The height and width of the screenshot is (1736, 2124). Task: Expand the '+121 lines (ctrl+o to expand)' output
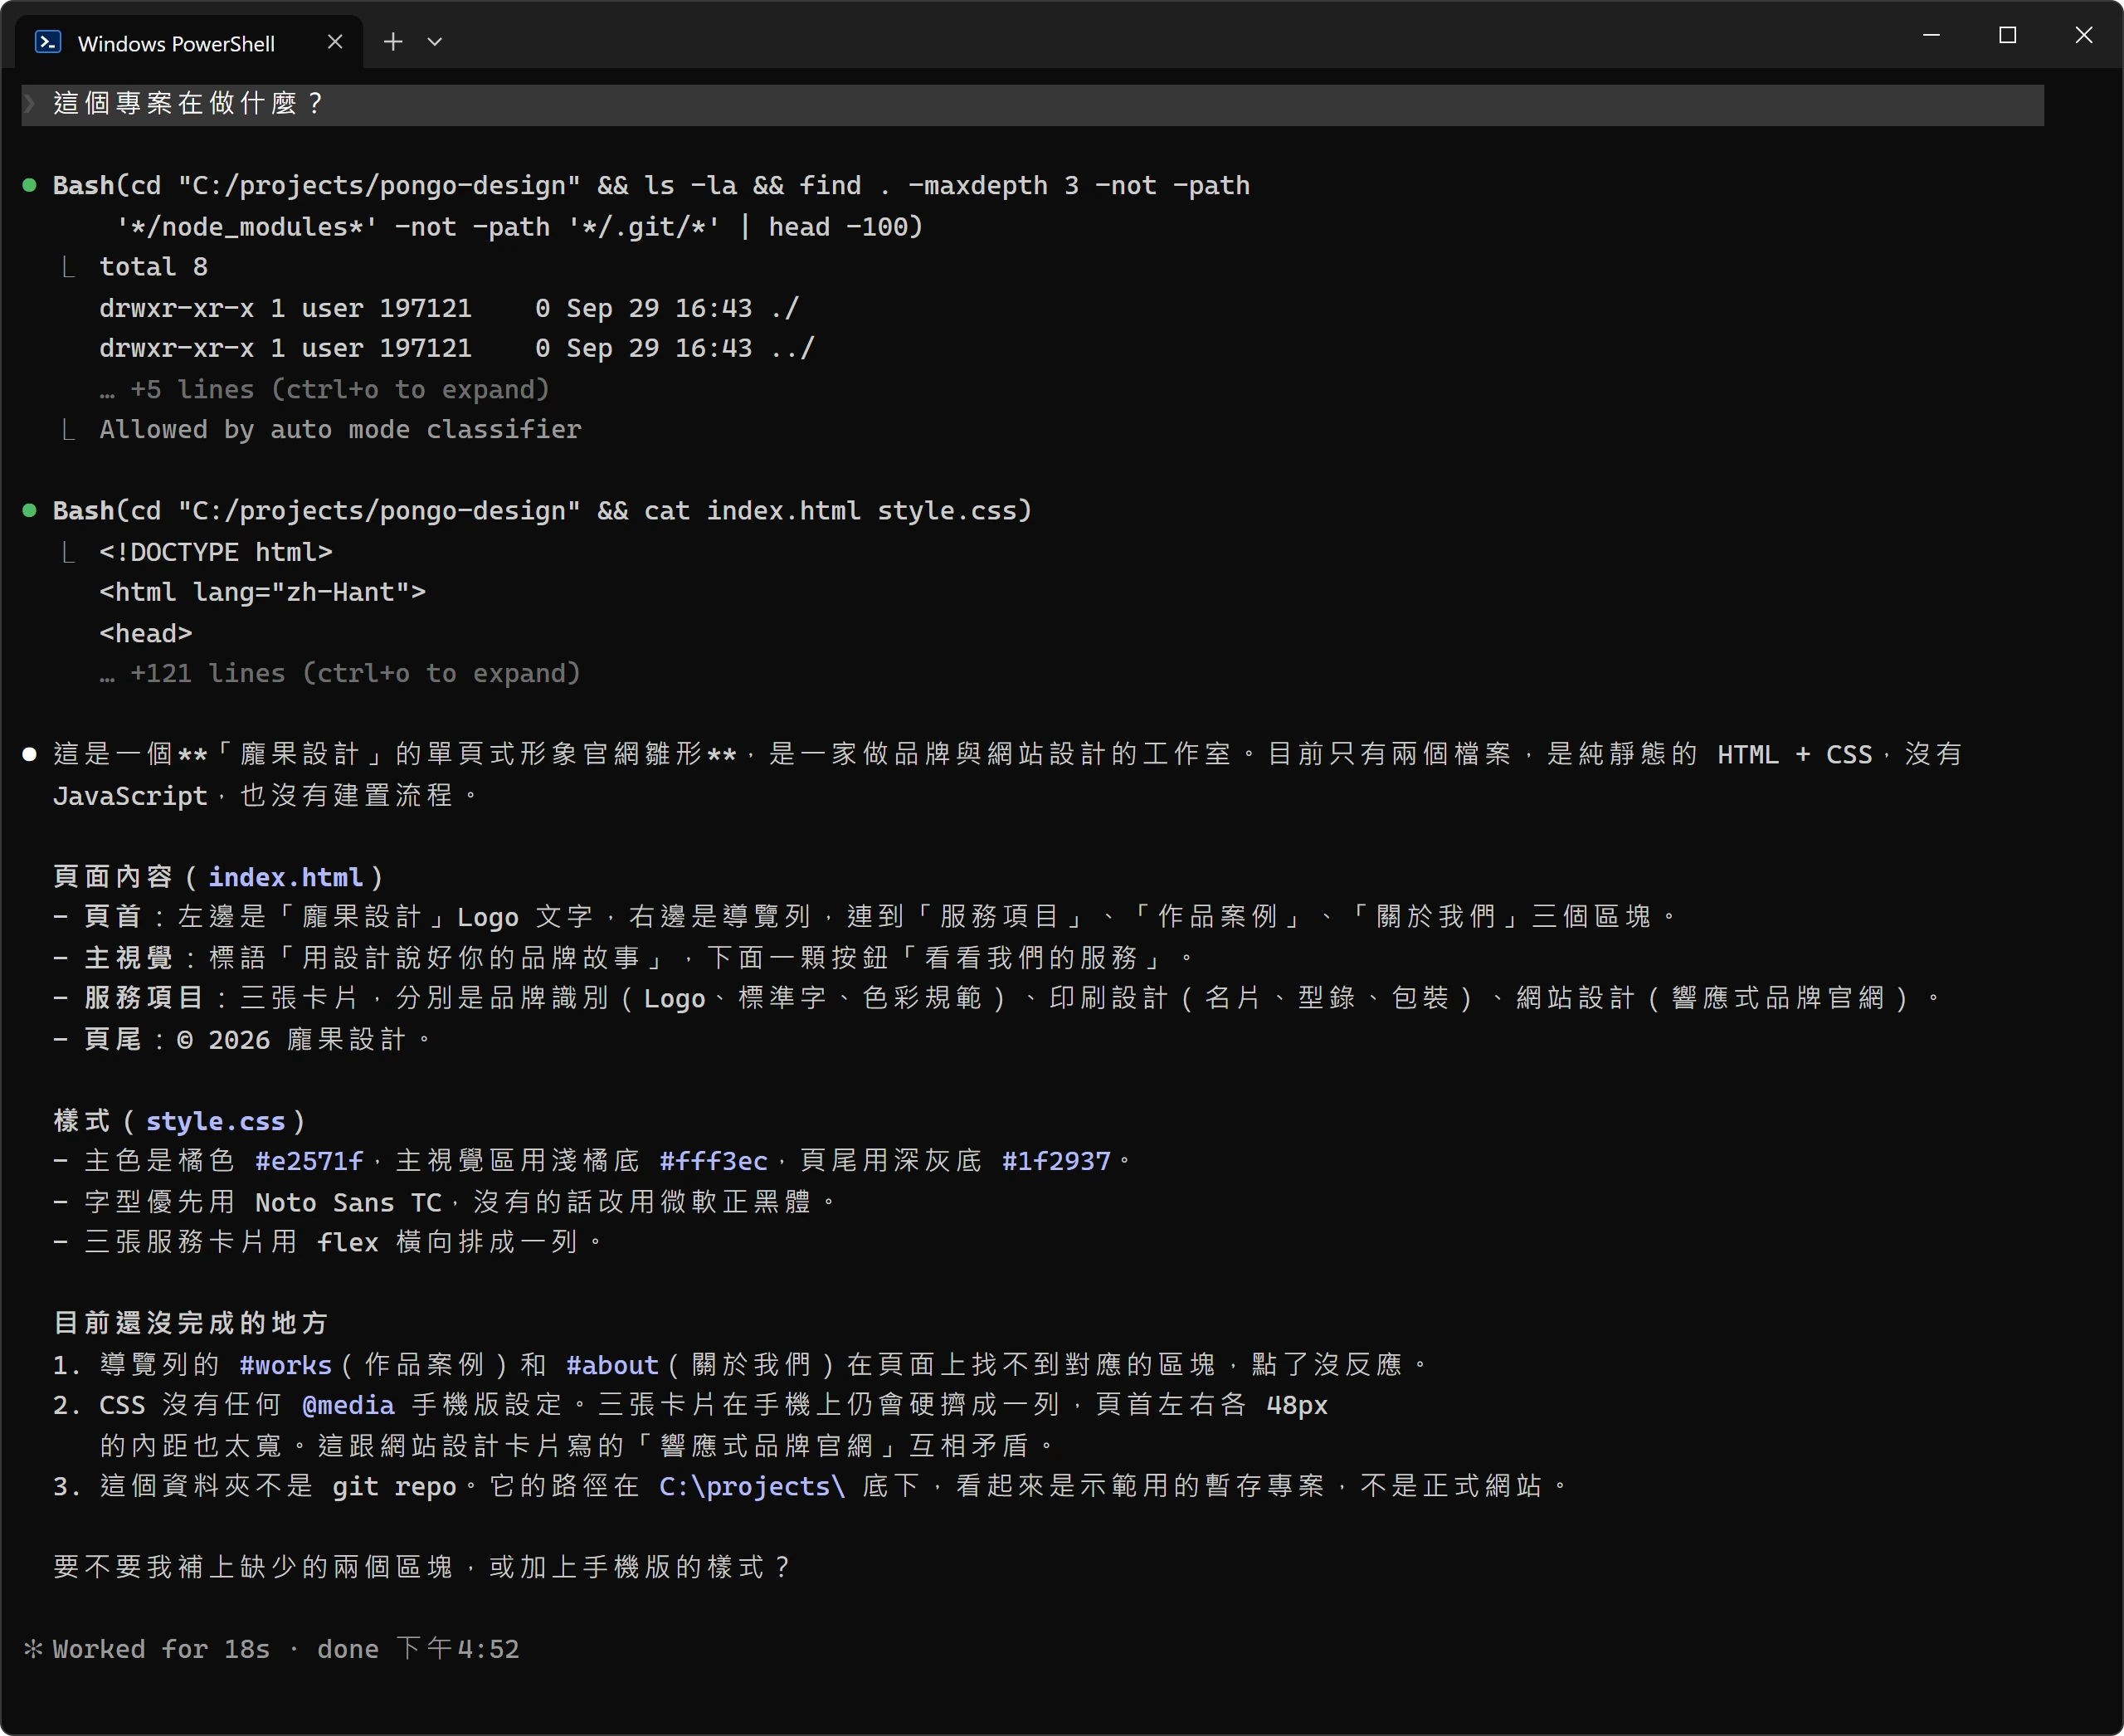(x=340, y=674)
